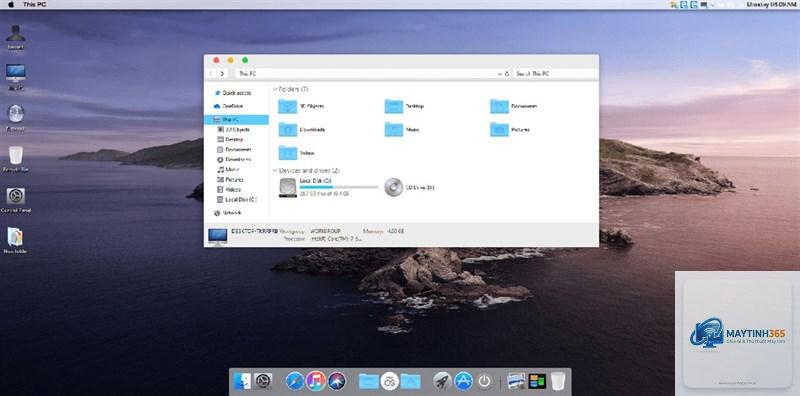Open the photo stack icon in dock
The image size is (800, 396).
tap(516, 381)
